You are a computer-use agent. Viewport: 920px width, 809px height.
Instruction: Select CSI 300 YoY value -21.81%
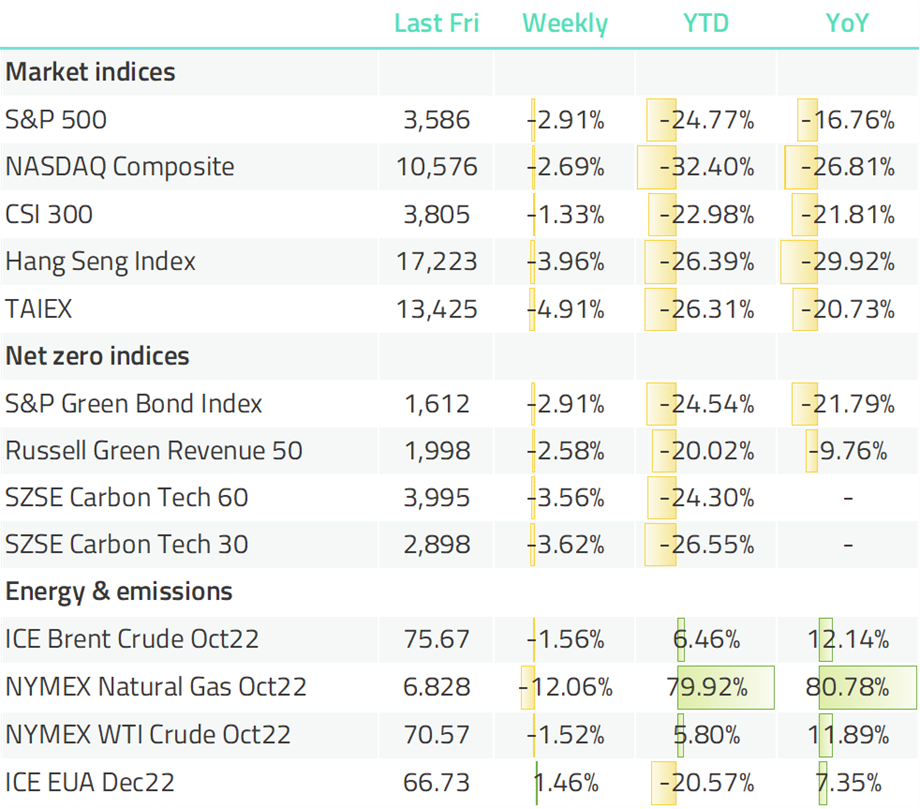click(848, 215)
